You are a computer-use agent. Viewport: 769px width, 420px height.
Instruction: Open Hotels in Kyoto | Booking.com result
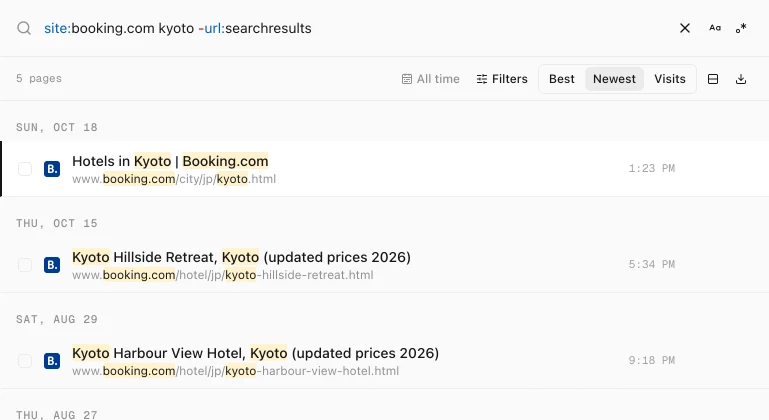170,161
